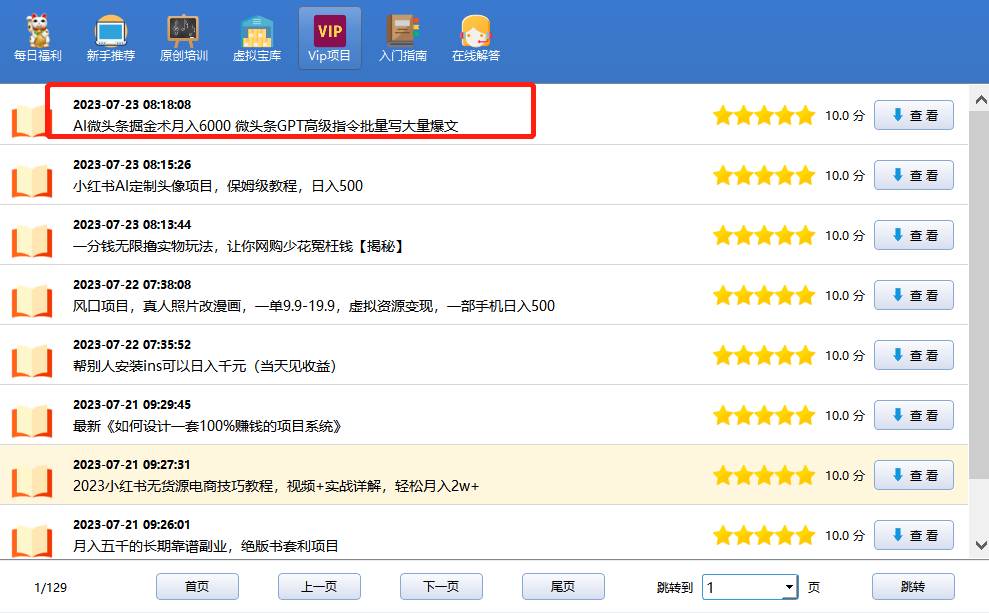Open title 风口项目，真人照片改漫画

tap(313, 306)
